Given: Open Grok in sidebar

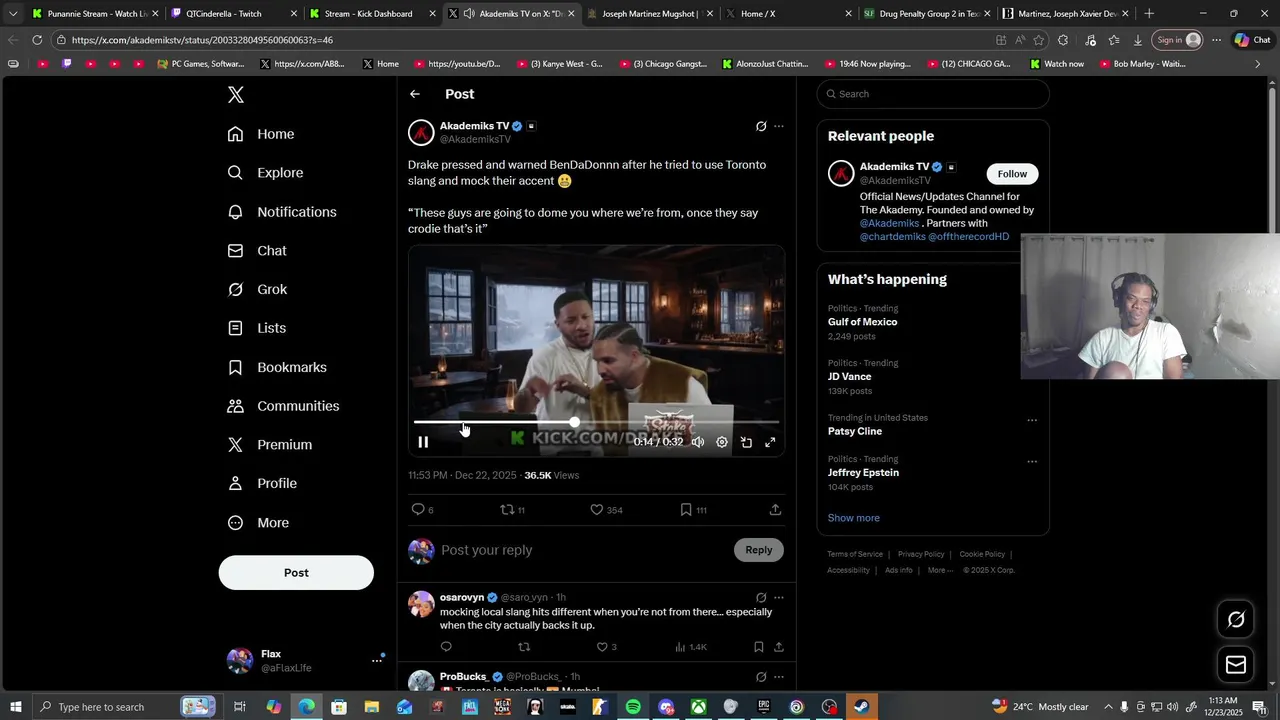Looking at the screenshot, I should pos(257,289).
